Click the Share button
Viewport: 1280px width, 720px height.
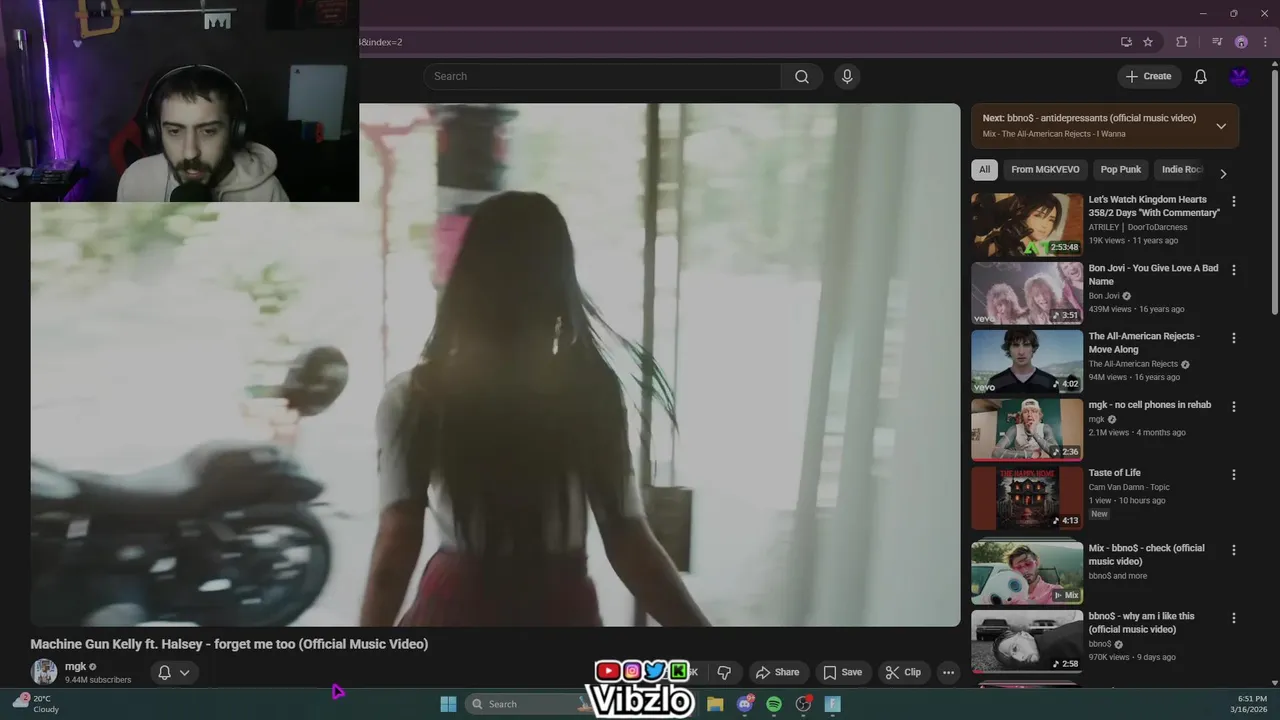click(x=777, y=672)
